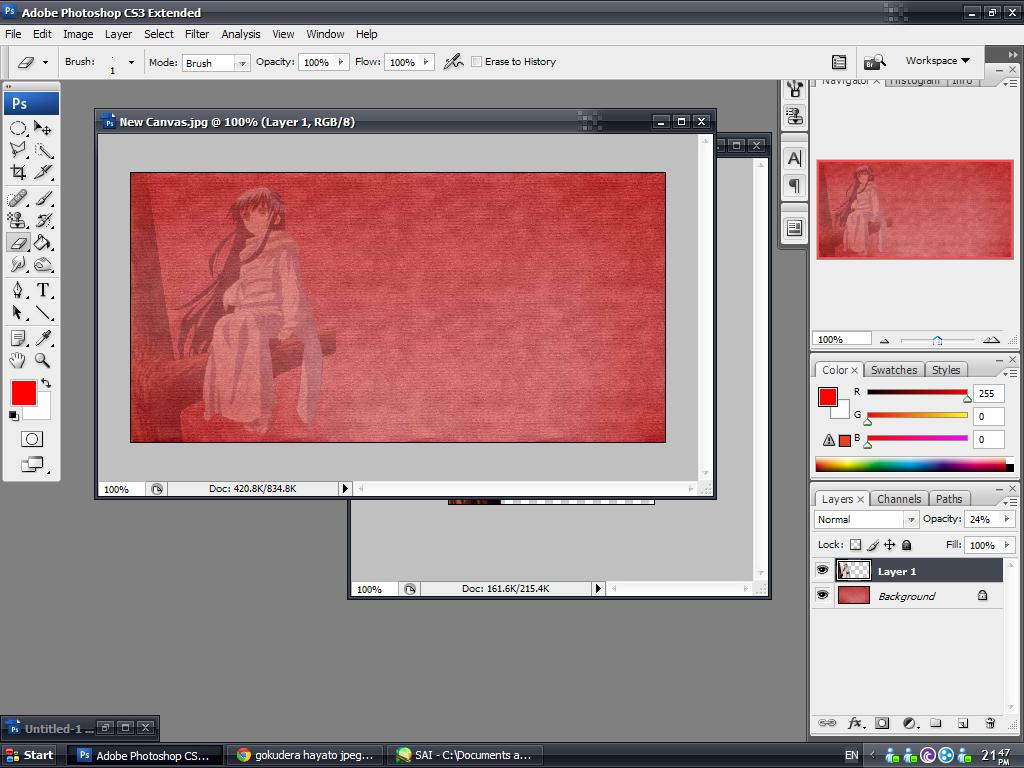Open the eraser Opacity slider arrow
Screen dimensions: 1024x768
(340, 62)
